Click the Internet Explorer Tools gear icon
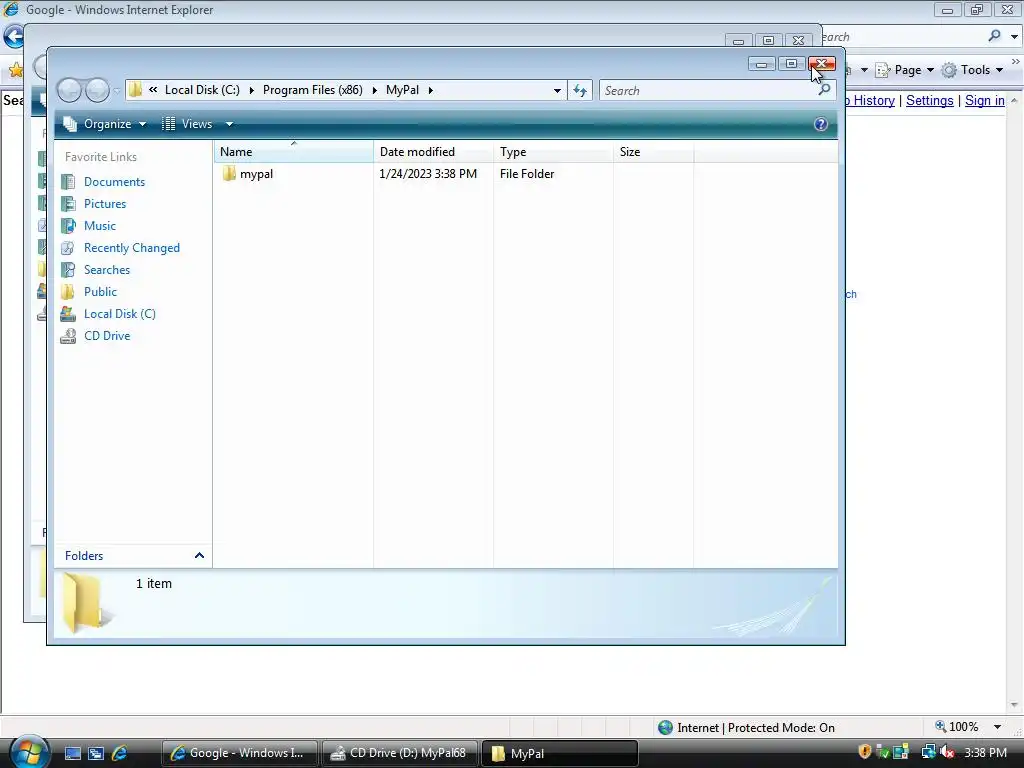1024x768 pixels. pos(949,70)
